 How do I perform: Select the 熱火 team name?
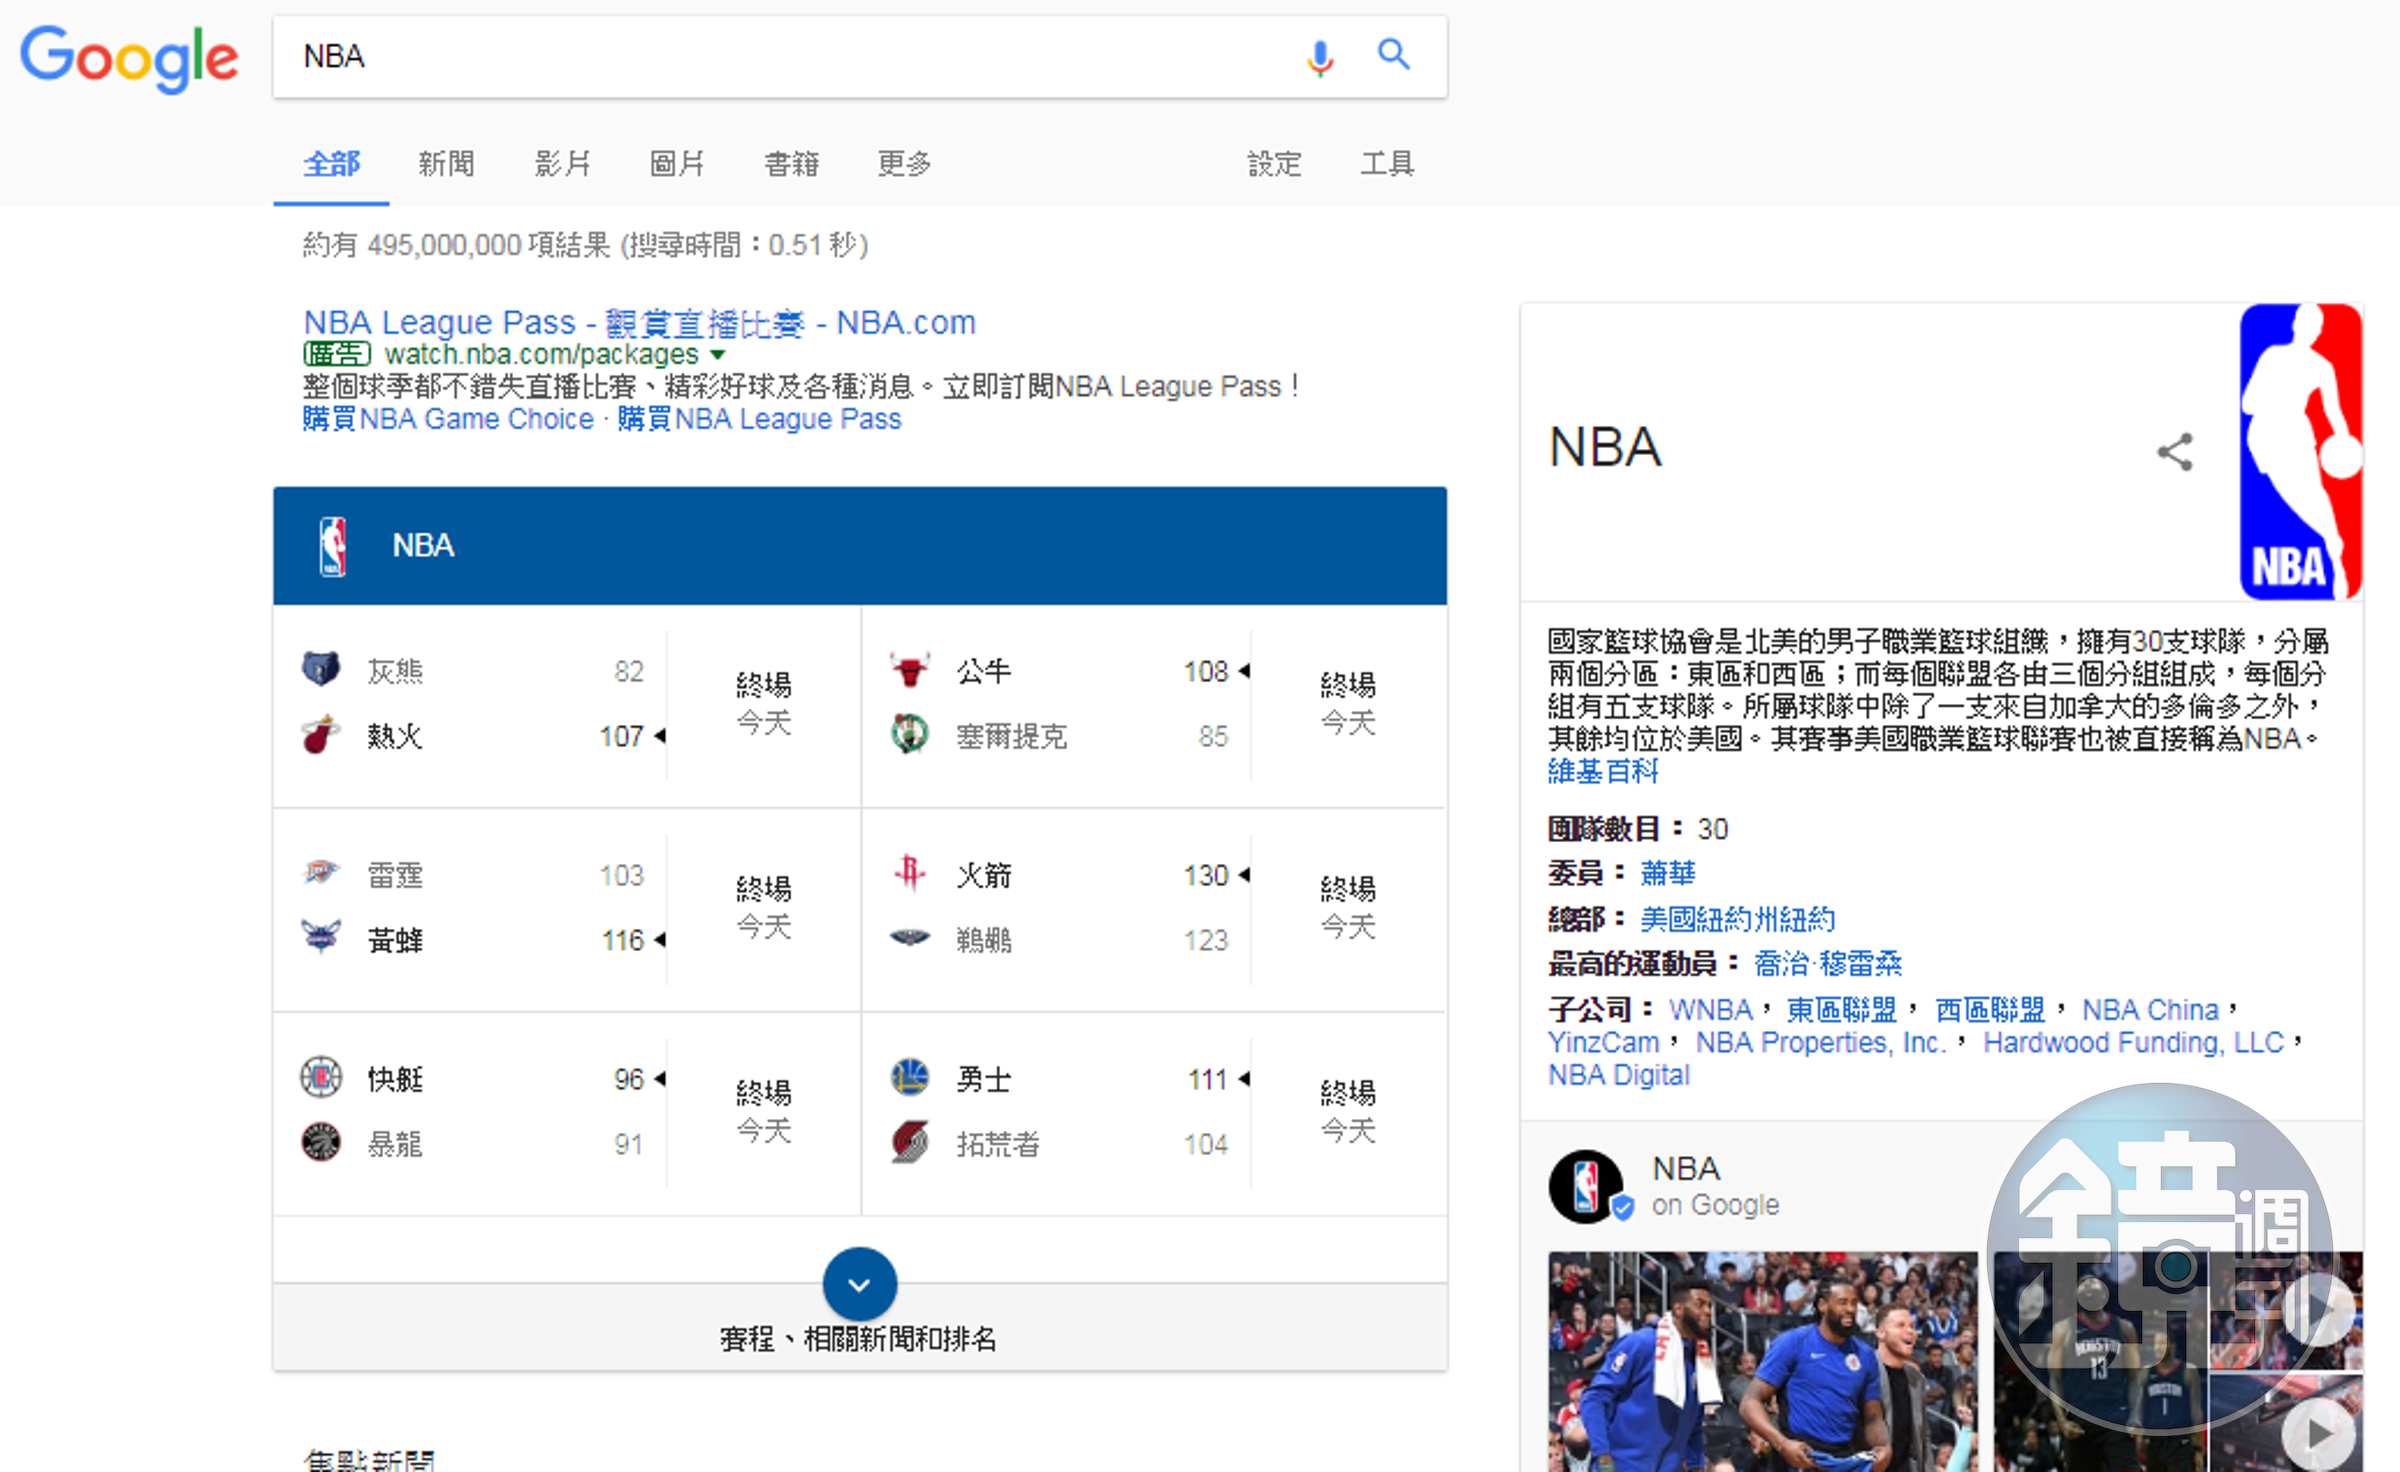[395, 737]
